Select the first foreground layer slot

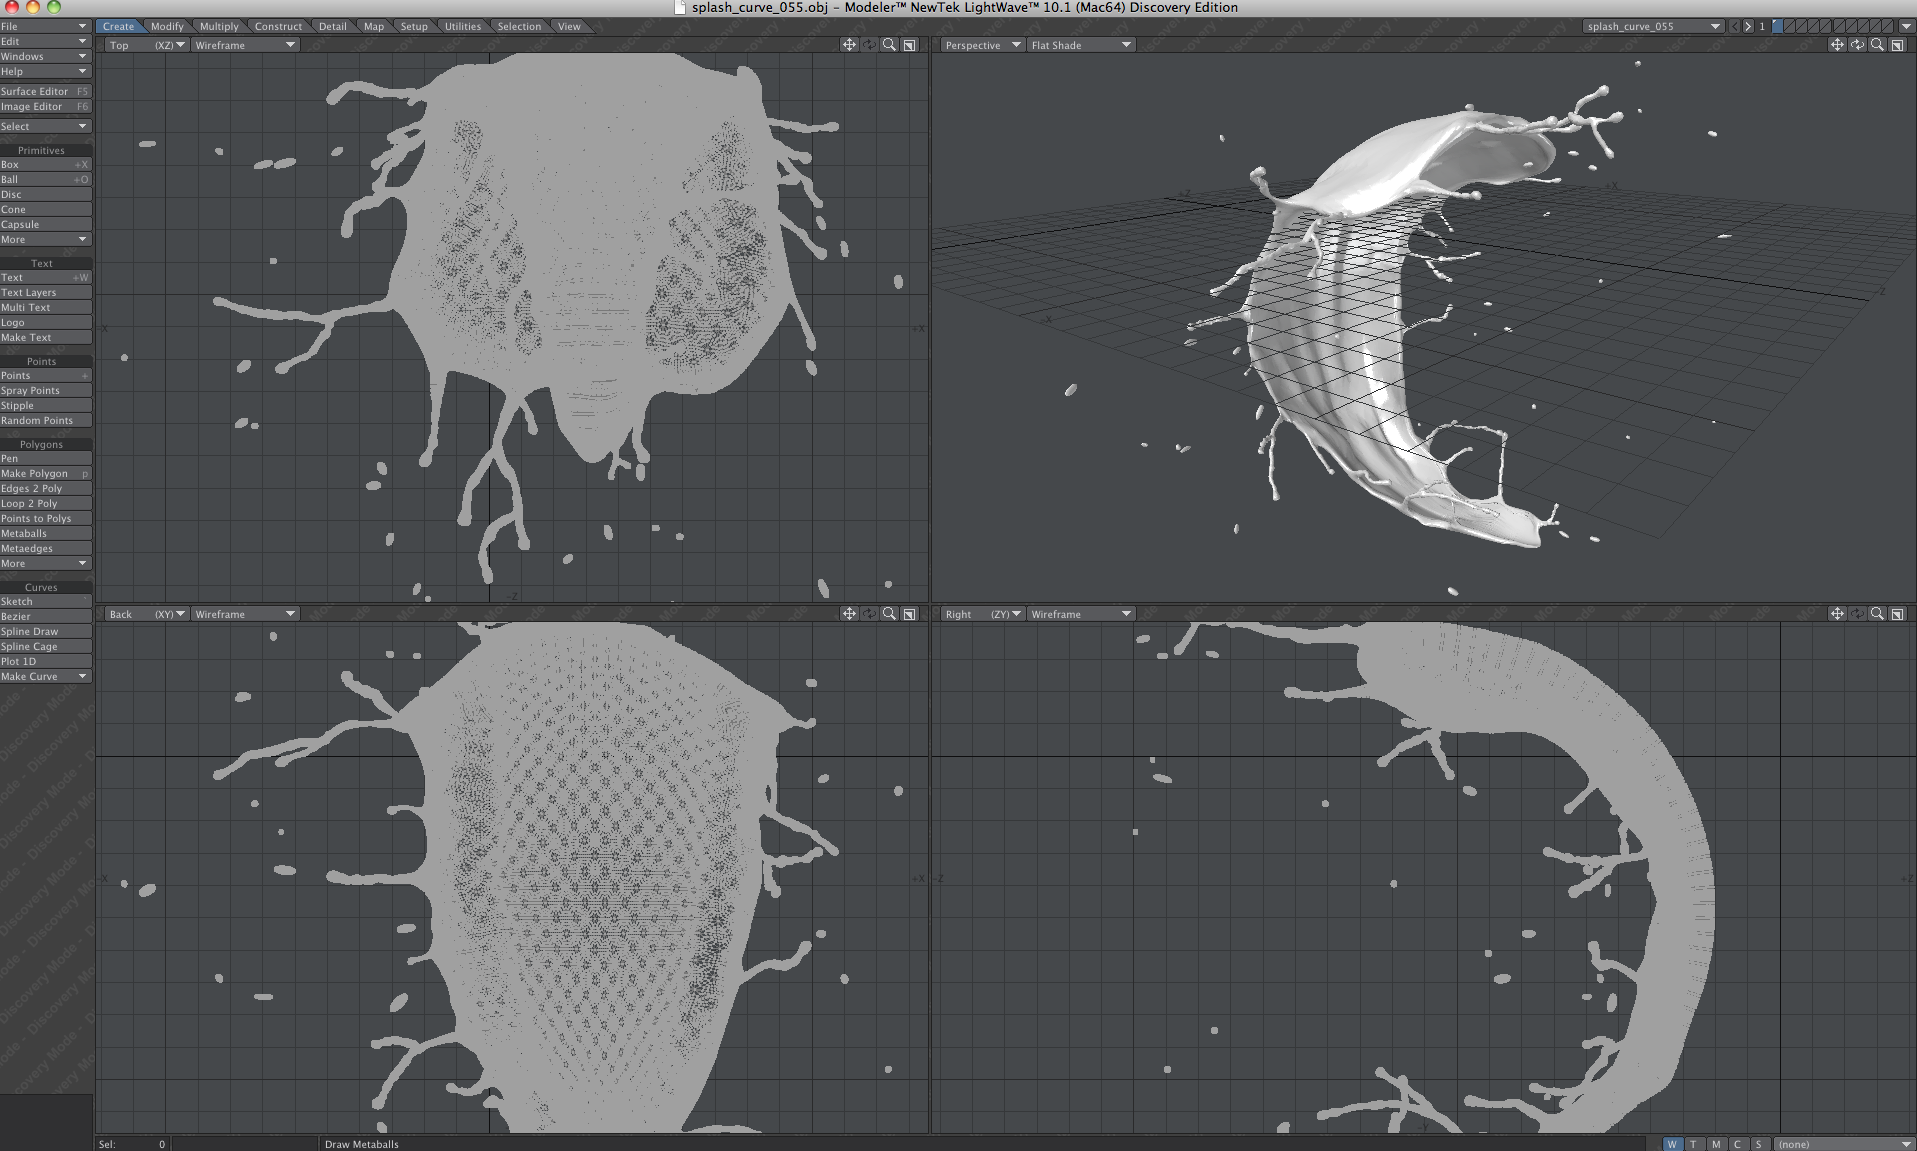point(1778,27)
